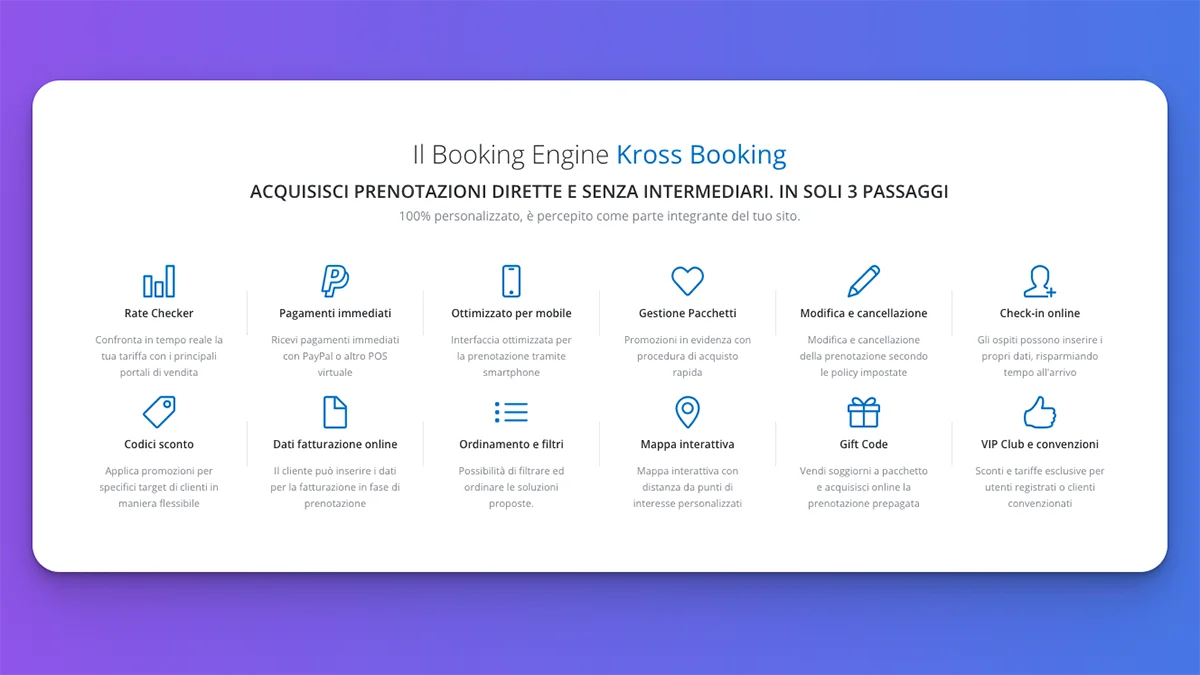The width and height of the screenshot is (1200, 675).
Task: Click the thumbs-up icon for VIP Club
Action: [1040, 412]
